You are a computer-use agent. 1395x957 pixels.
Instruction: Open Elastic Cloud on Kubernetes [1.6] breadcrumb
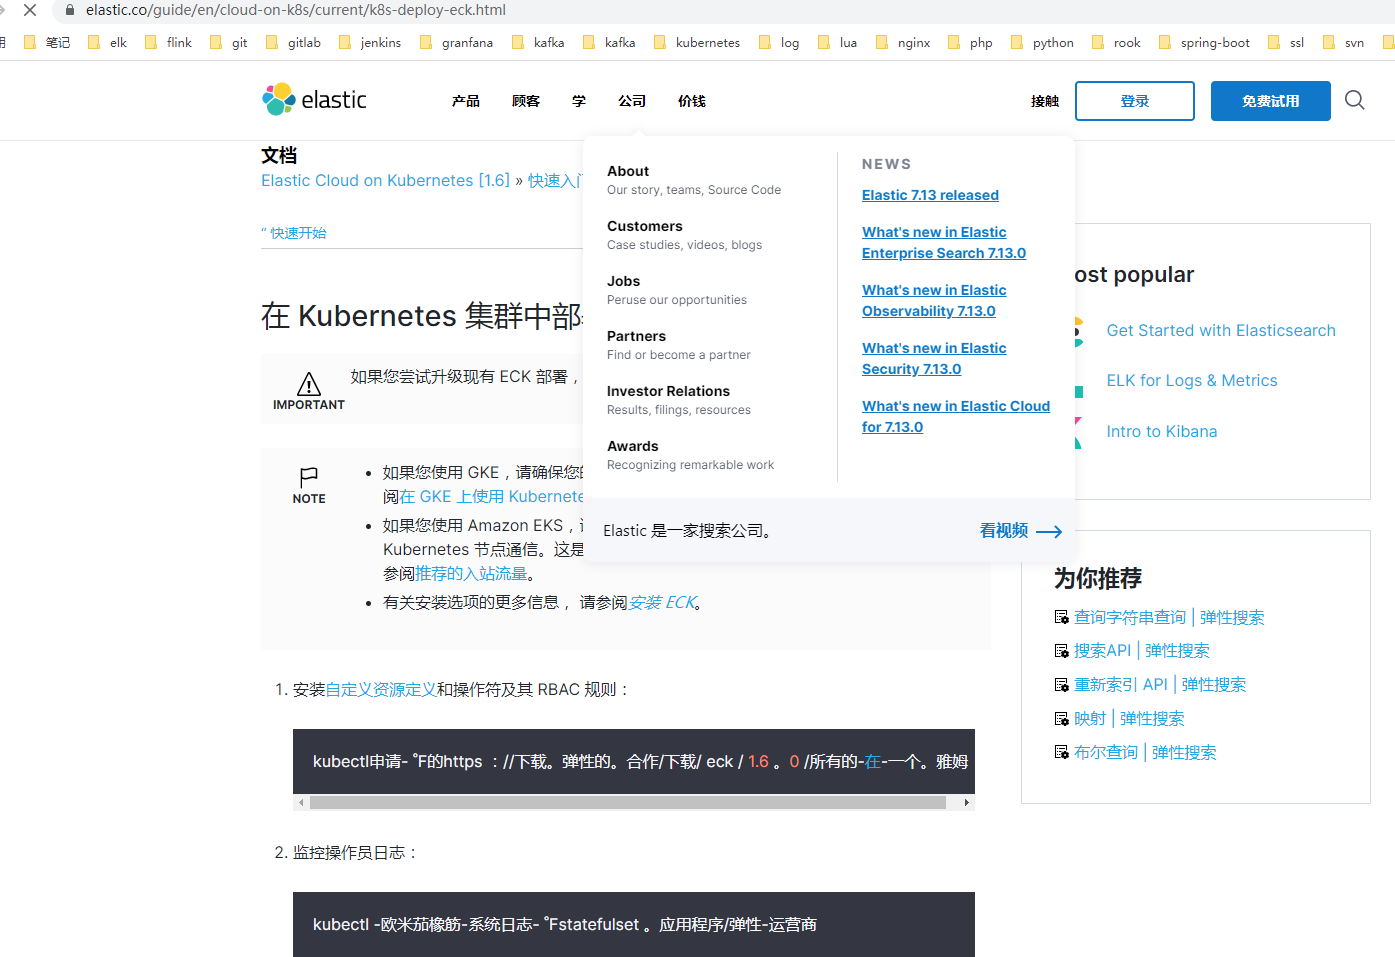click(x=385, y=180)
